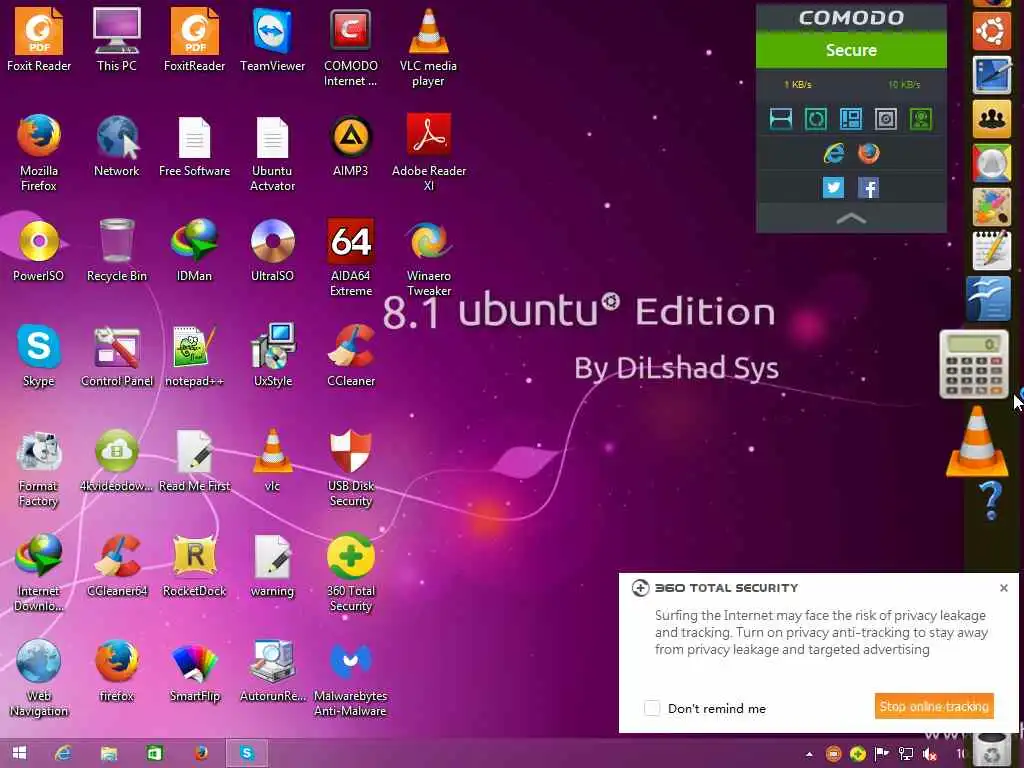Open the warning text file
1024x768 pixels.
click(272, 565)
